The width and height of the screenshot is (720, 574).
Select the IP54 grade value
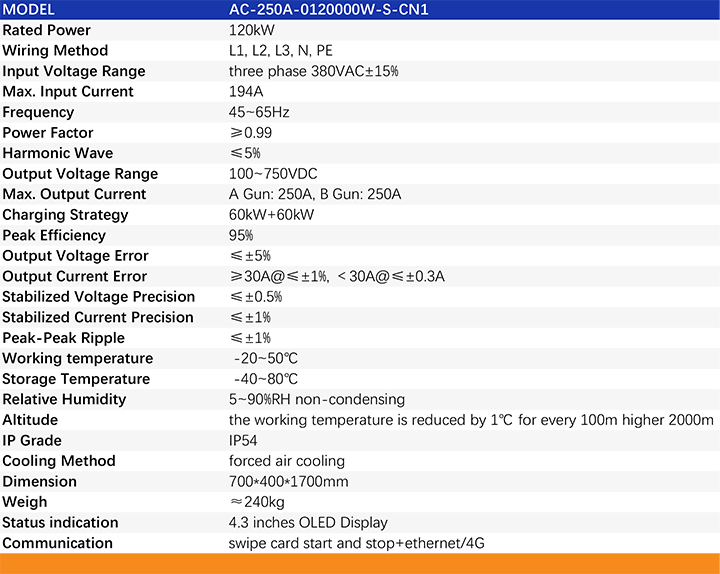(x=245, y=440)
